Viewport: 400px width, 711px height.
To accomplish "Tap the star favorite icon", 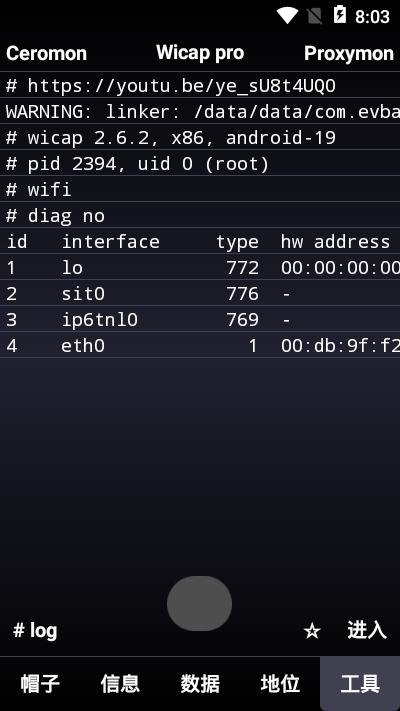I will tap(312, 631).
